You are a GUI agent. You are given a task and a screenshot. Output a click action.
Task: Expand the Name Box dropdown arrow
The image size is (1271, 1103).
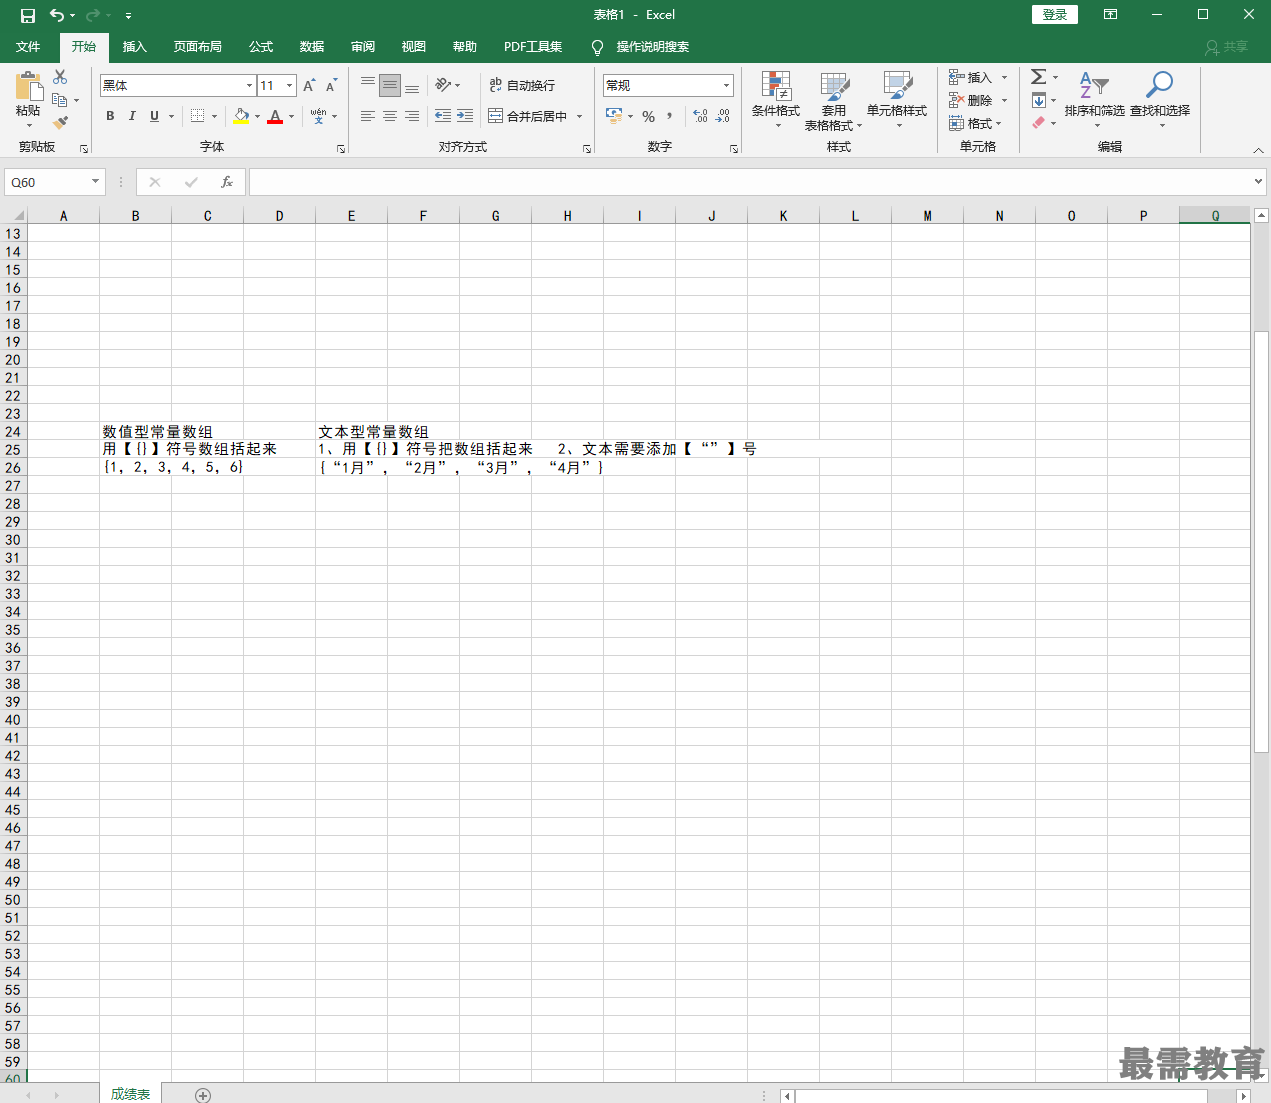click(95, 182)
